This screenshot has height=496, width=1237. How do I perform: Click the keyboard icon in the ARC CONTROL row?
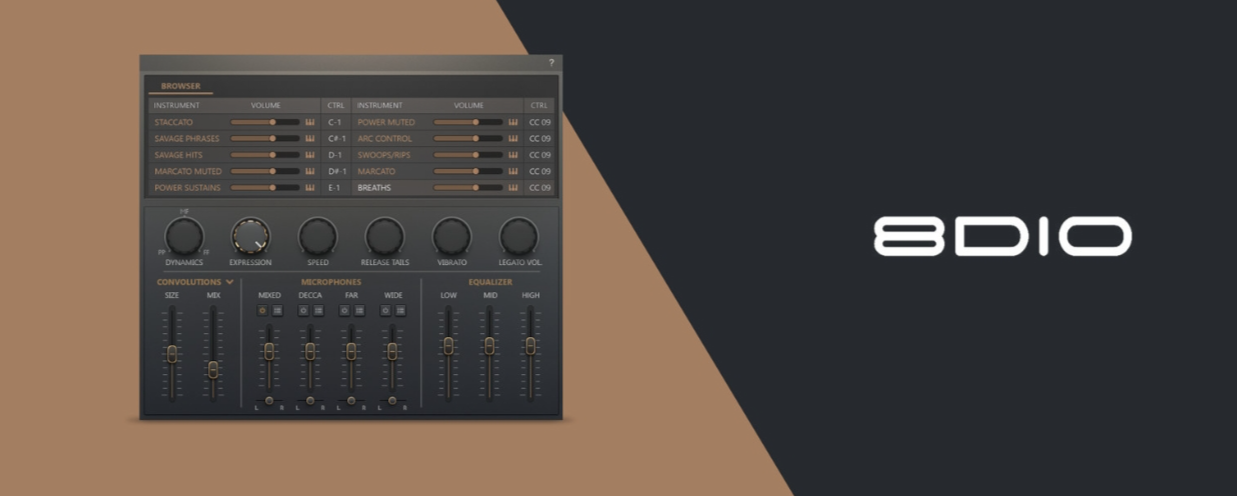pyautogui.click(x=513, y=139)
